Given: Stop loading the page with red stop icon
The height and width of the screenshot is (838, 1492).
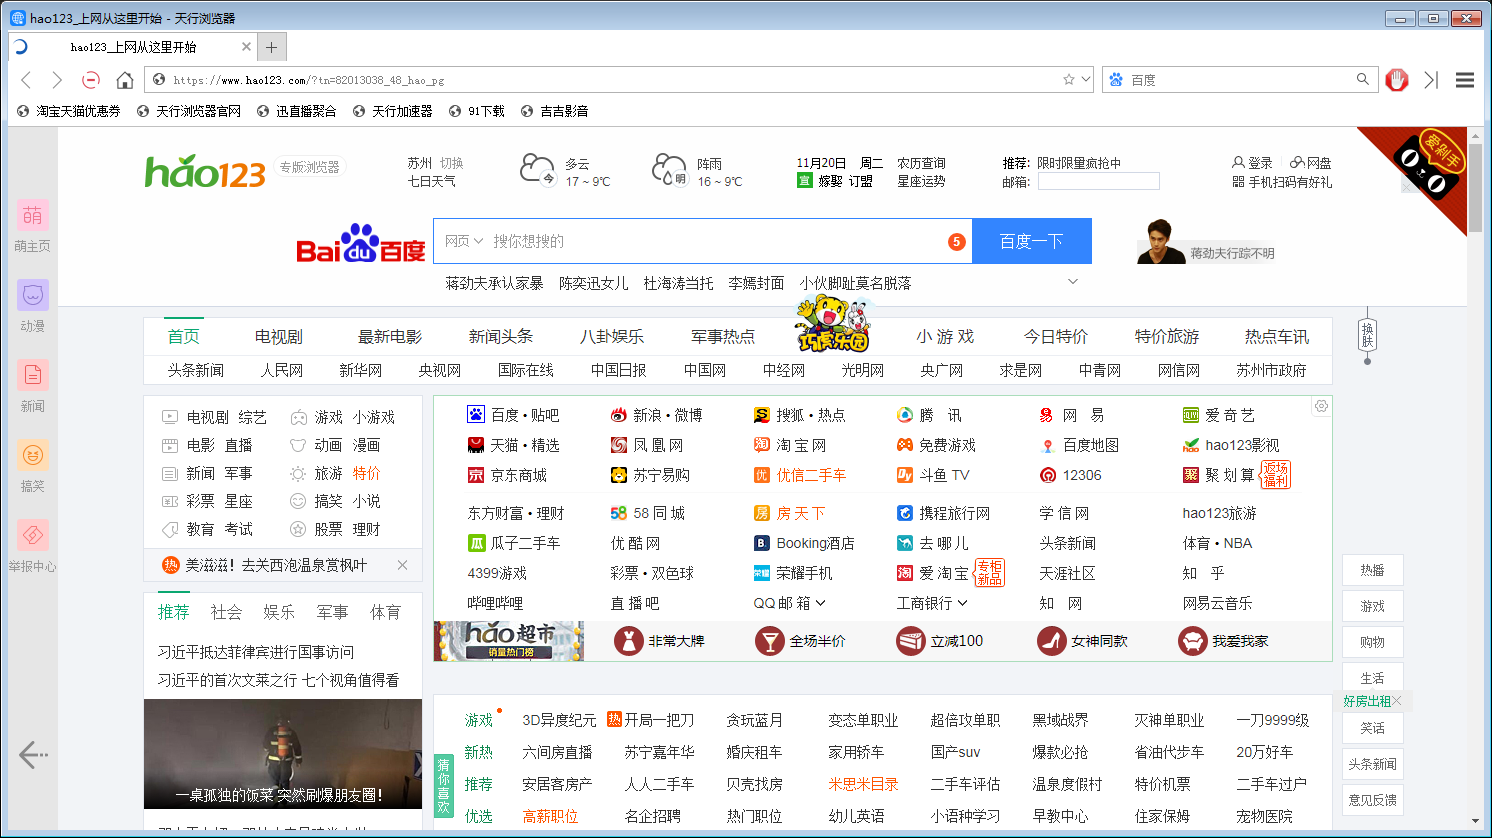Looking at the screenshot, I should [x=91, y=80].
